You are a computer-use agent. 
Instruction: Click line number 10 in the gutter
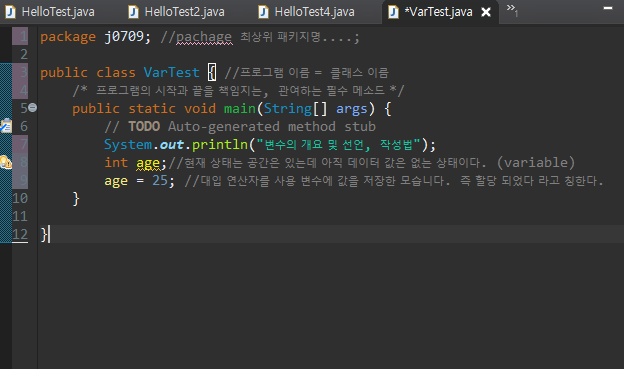(x=20, y=198)
